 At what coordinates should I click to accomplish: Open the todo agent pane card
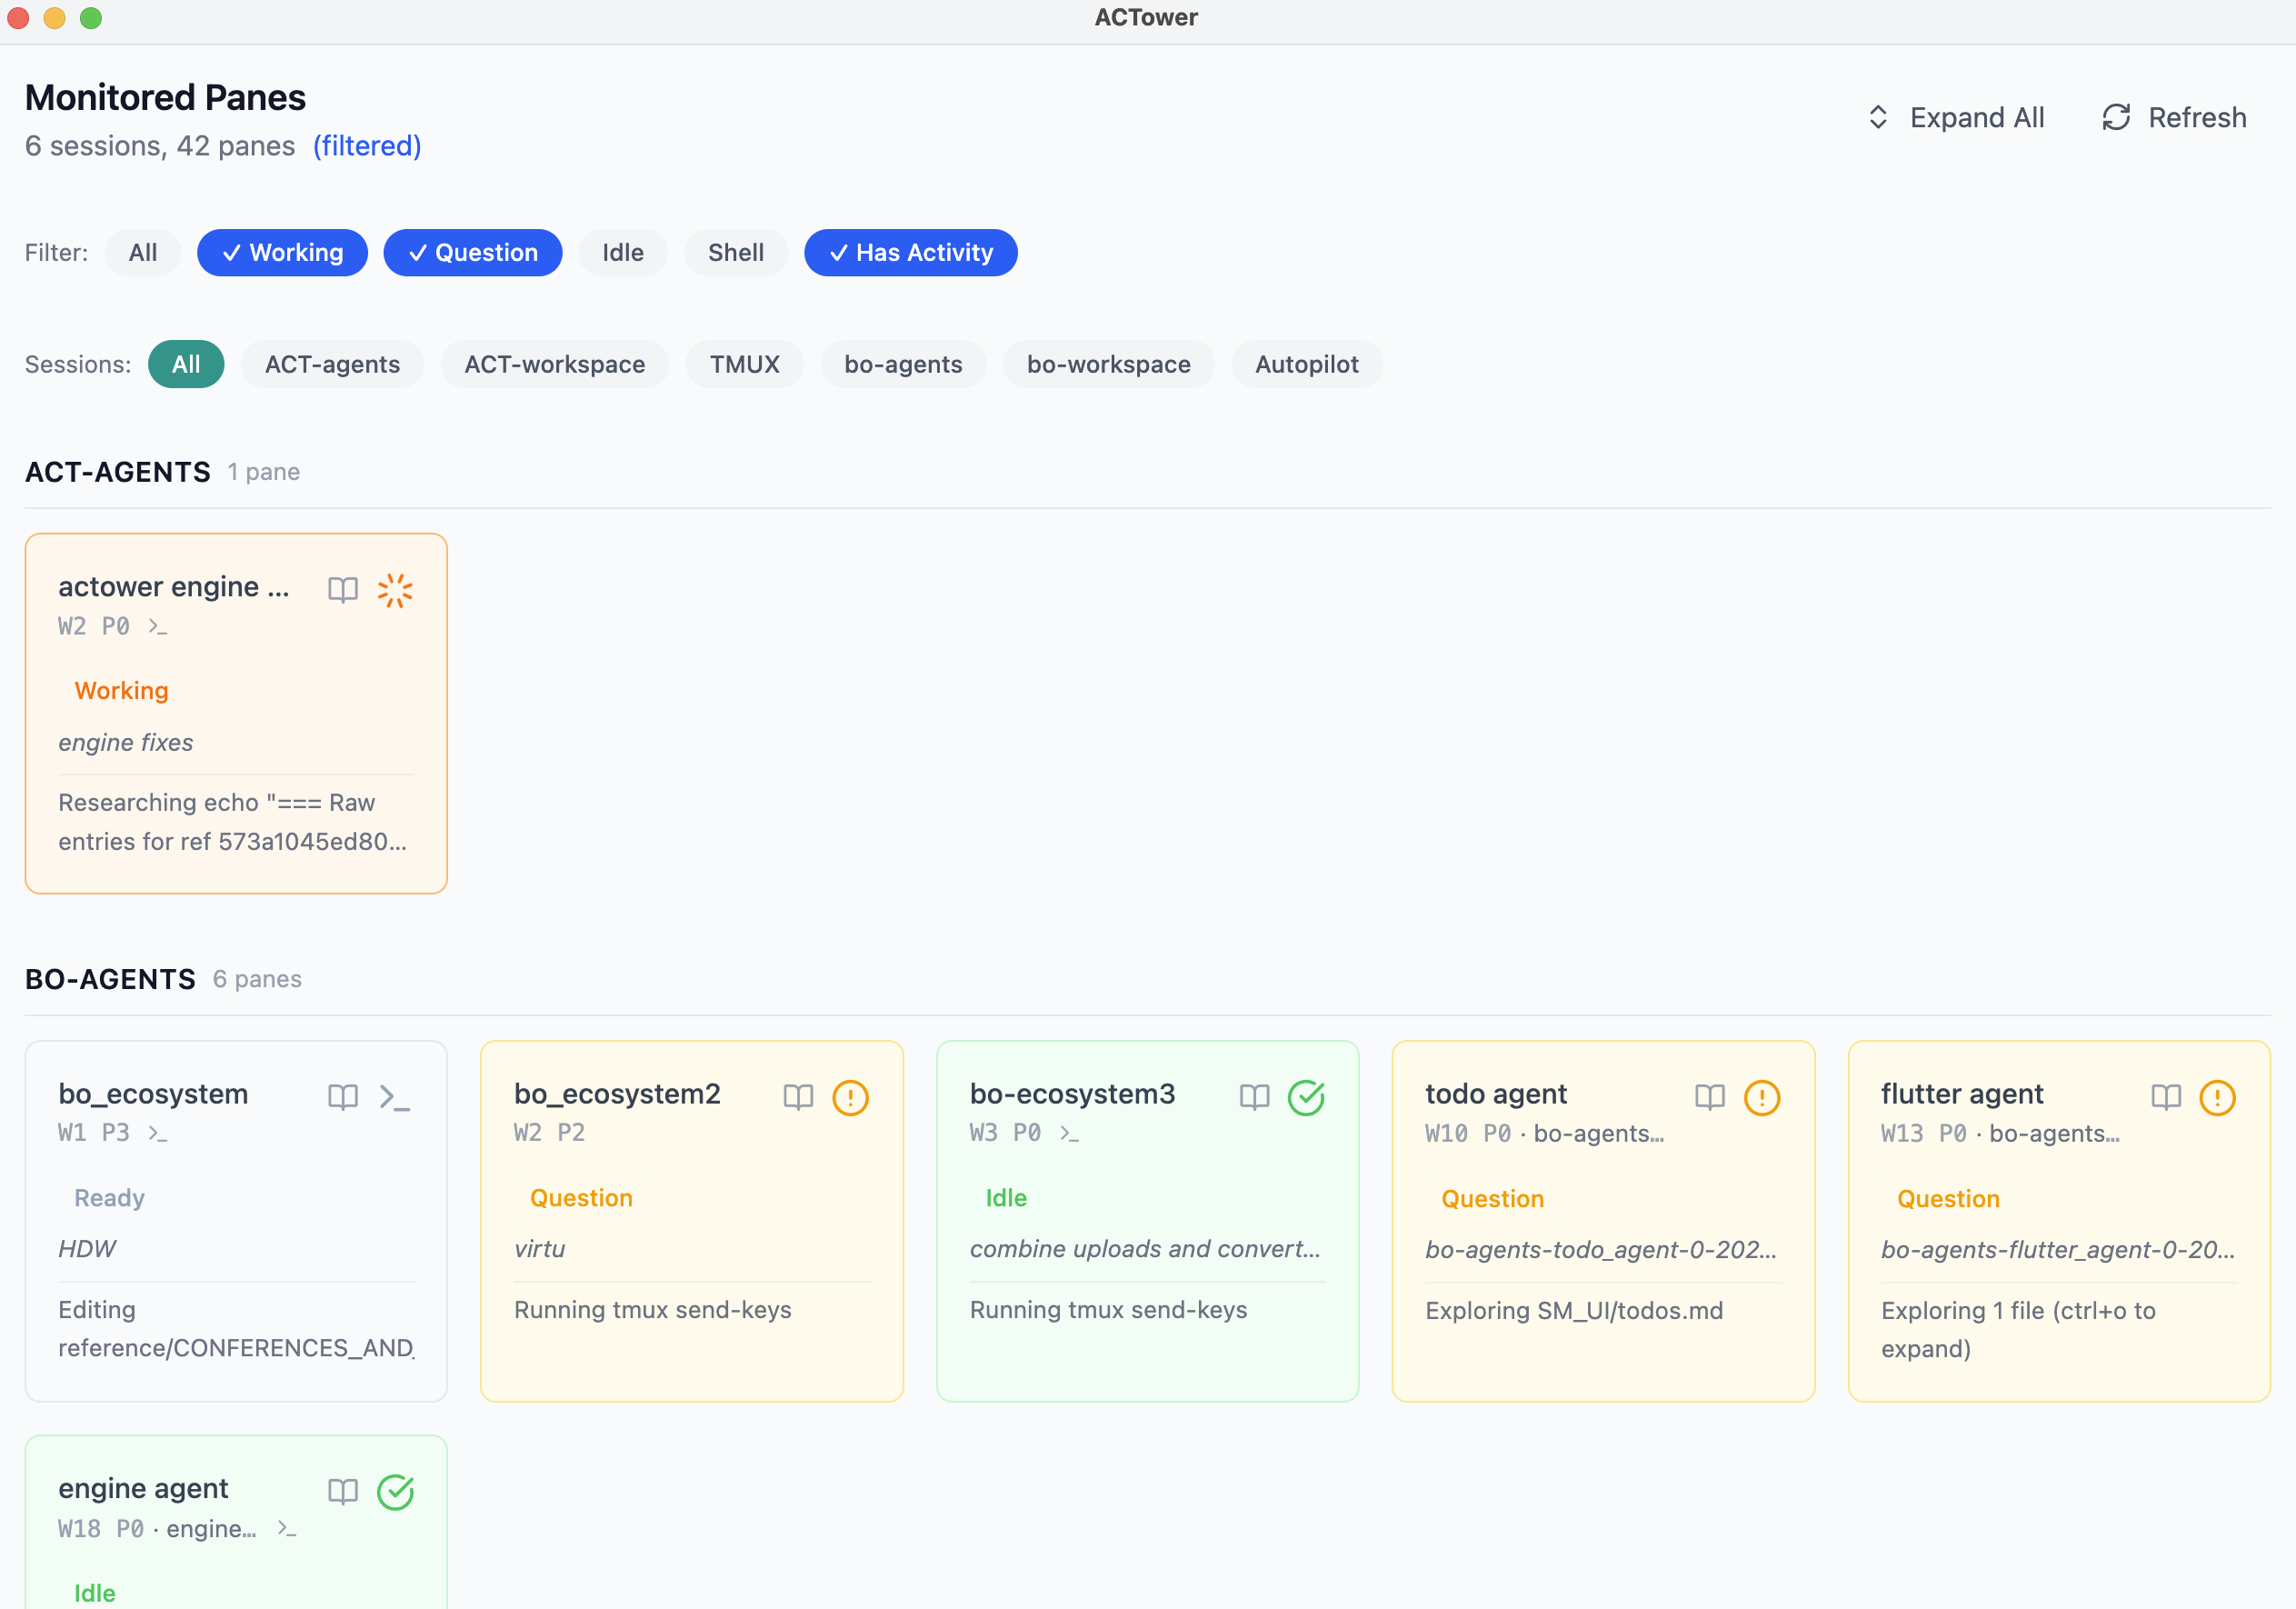click(x=1603, y=1221)
